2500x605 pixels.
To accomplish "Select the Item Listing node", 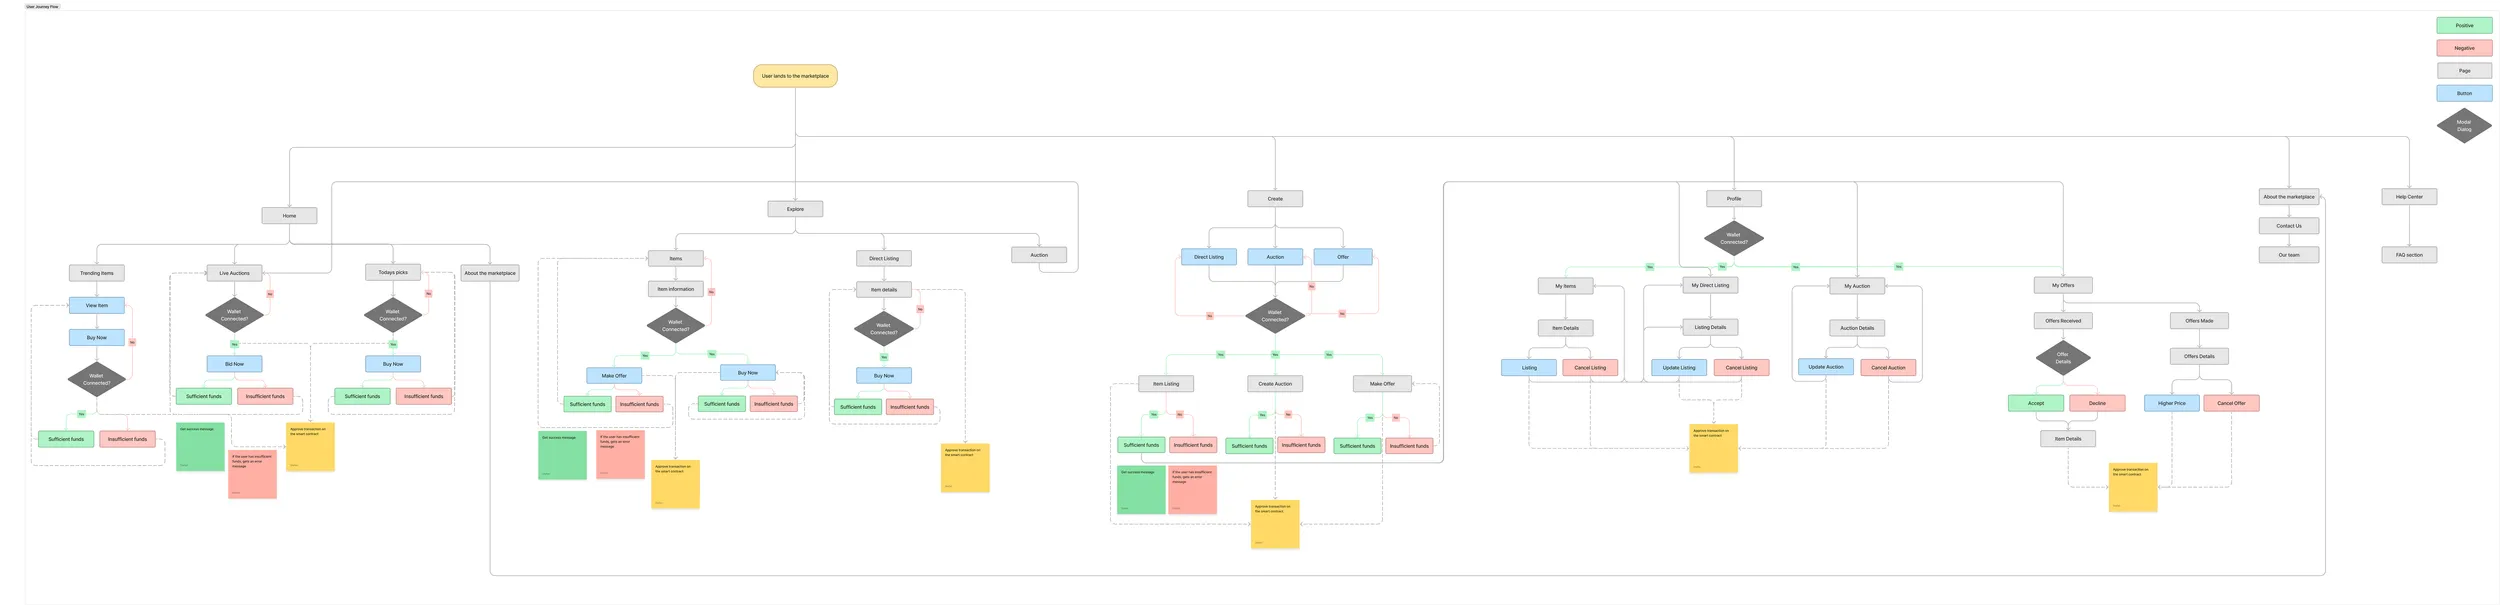I will (1166, 384).
